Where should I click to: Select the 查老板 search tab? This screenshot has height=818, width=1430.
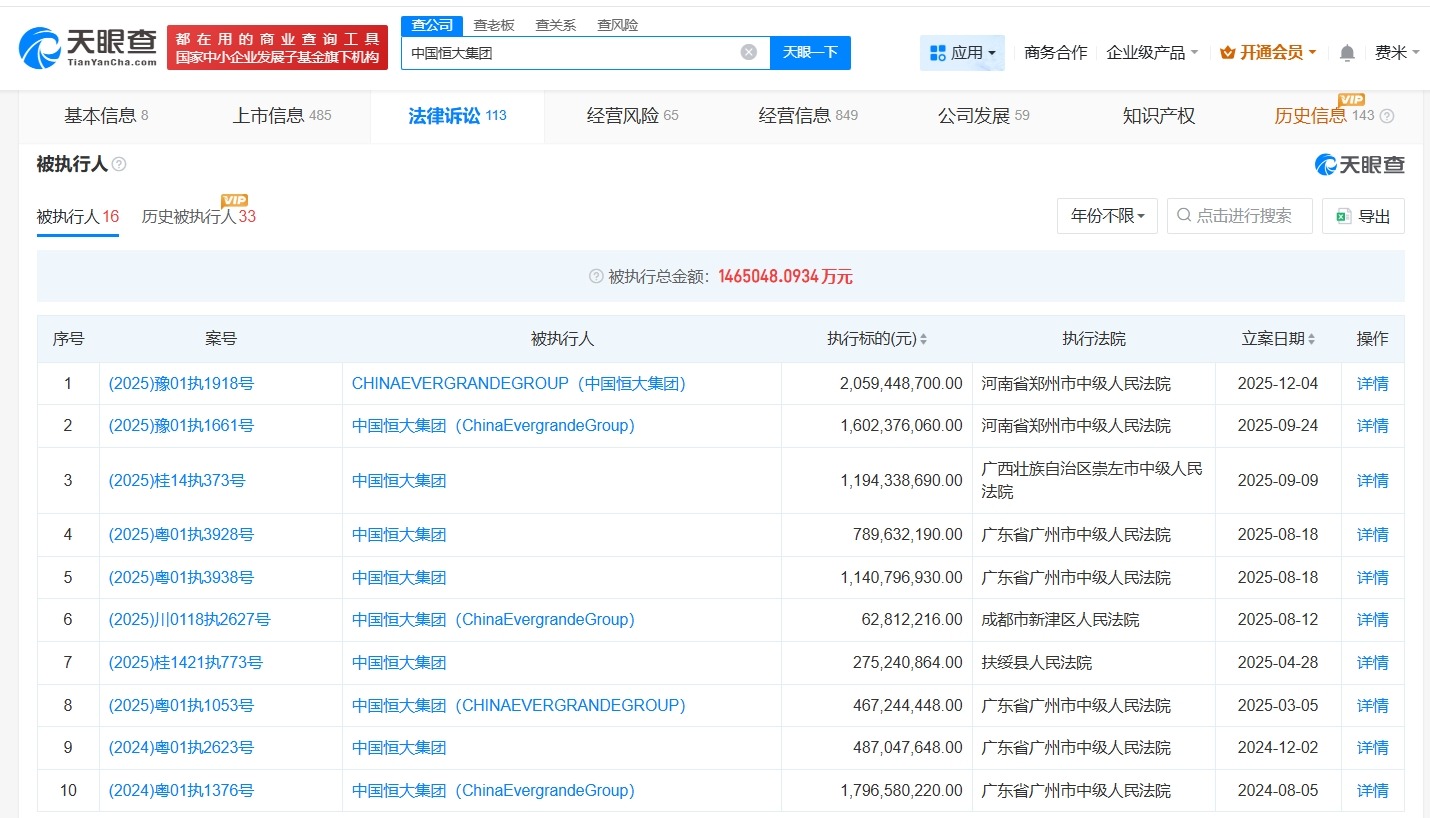tap(495, 24)
